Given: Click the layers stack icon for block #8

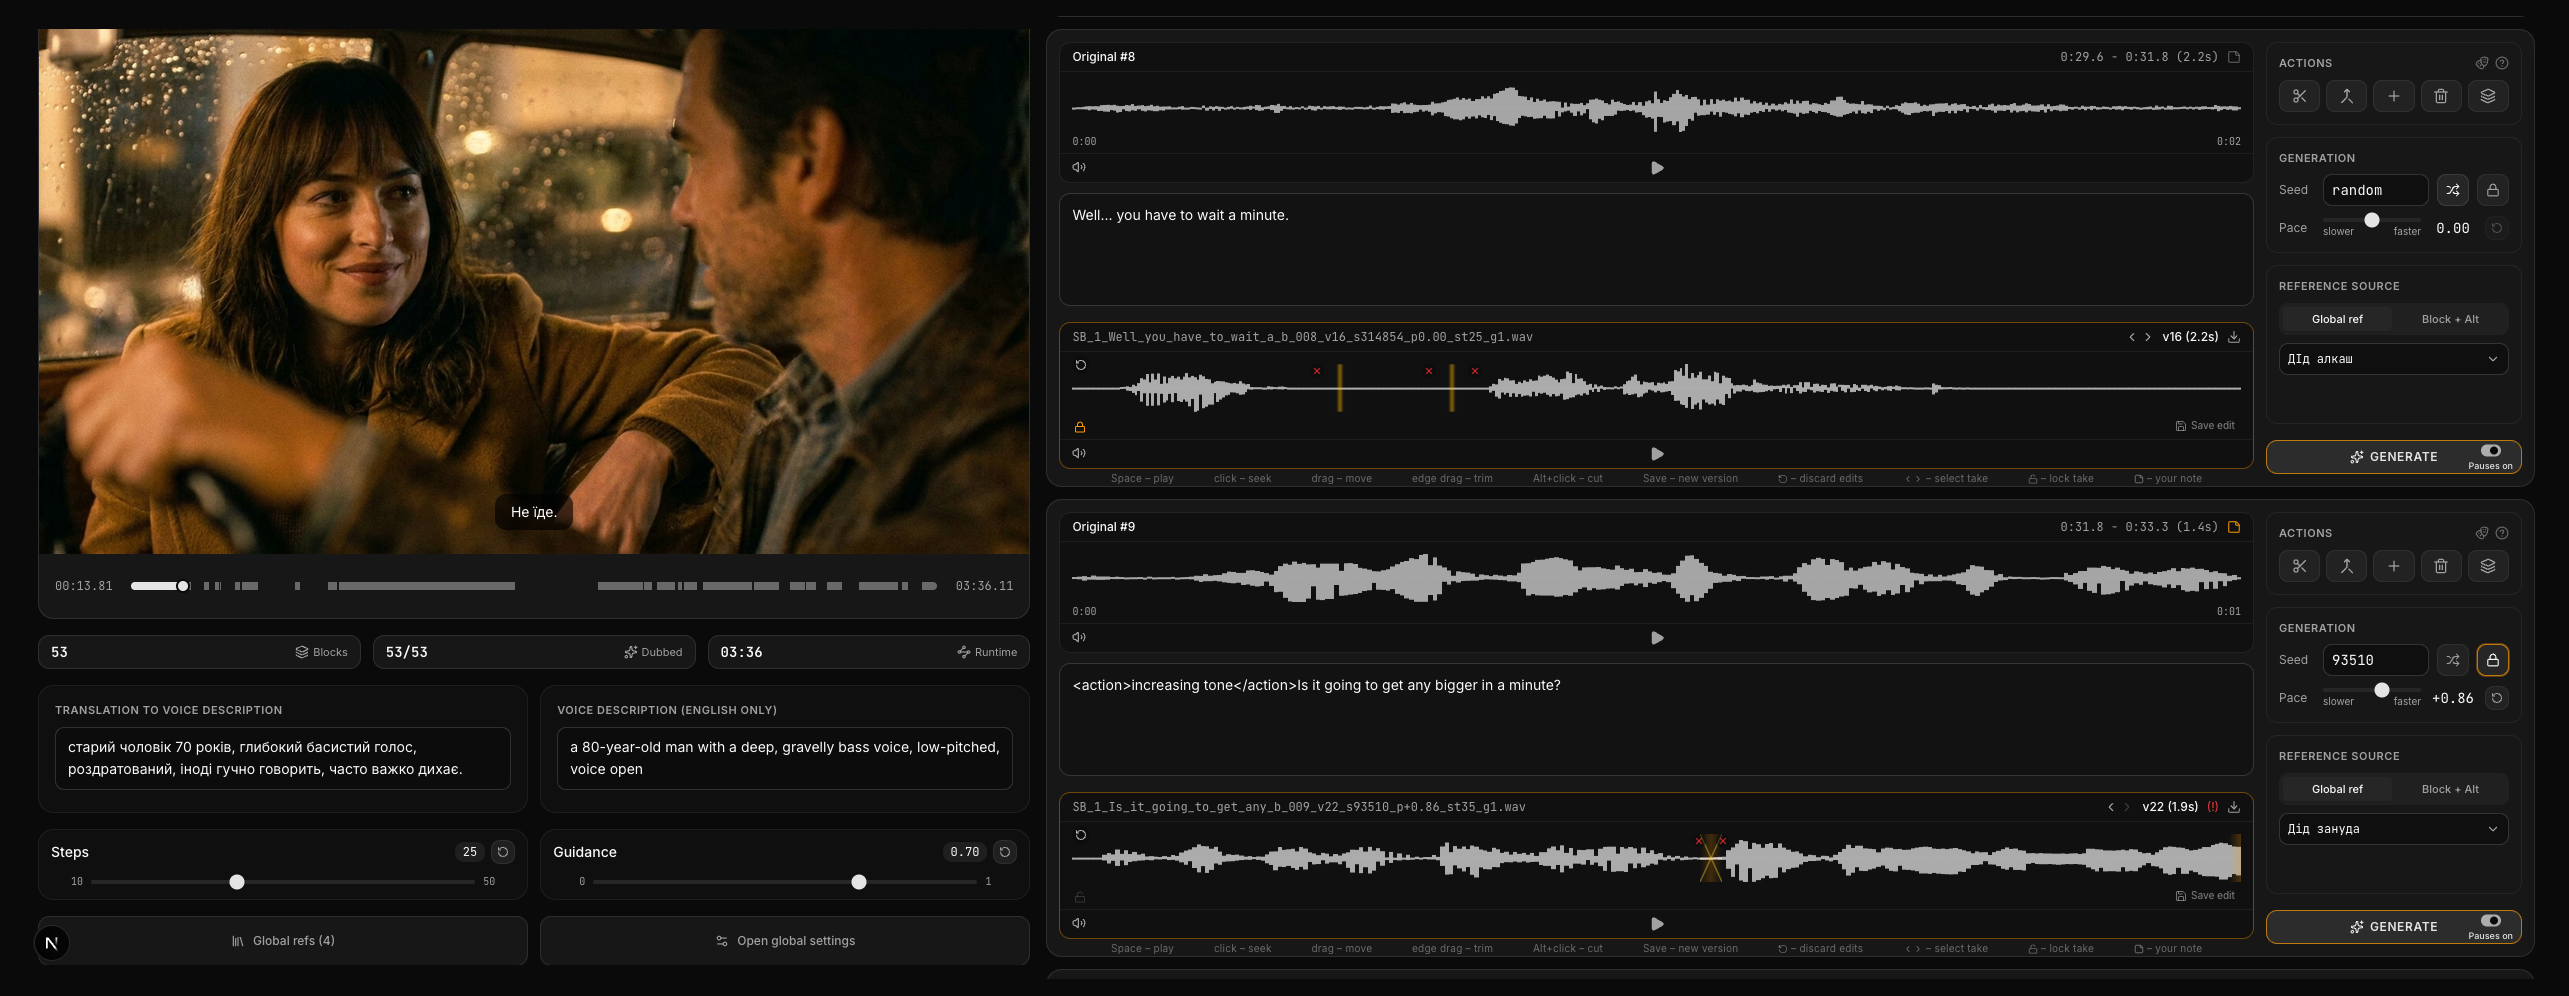Looking at the screenshot, I should tap(2487, 96).
